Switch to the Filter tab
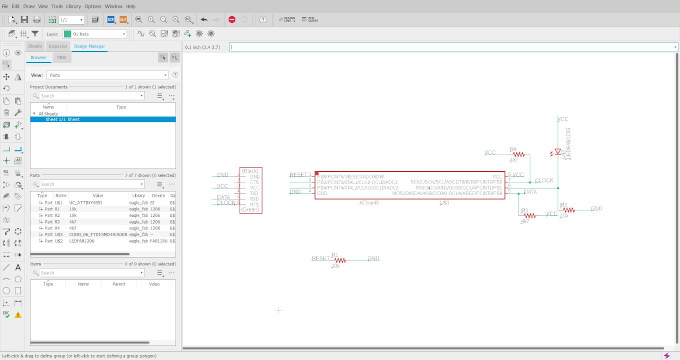 (62, 57)
